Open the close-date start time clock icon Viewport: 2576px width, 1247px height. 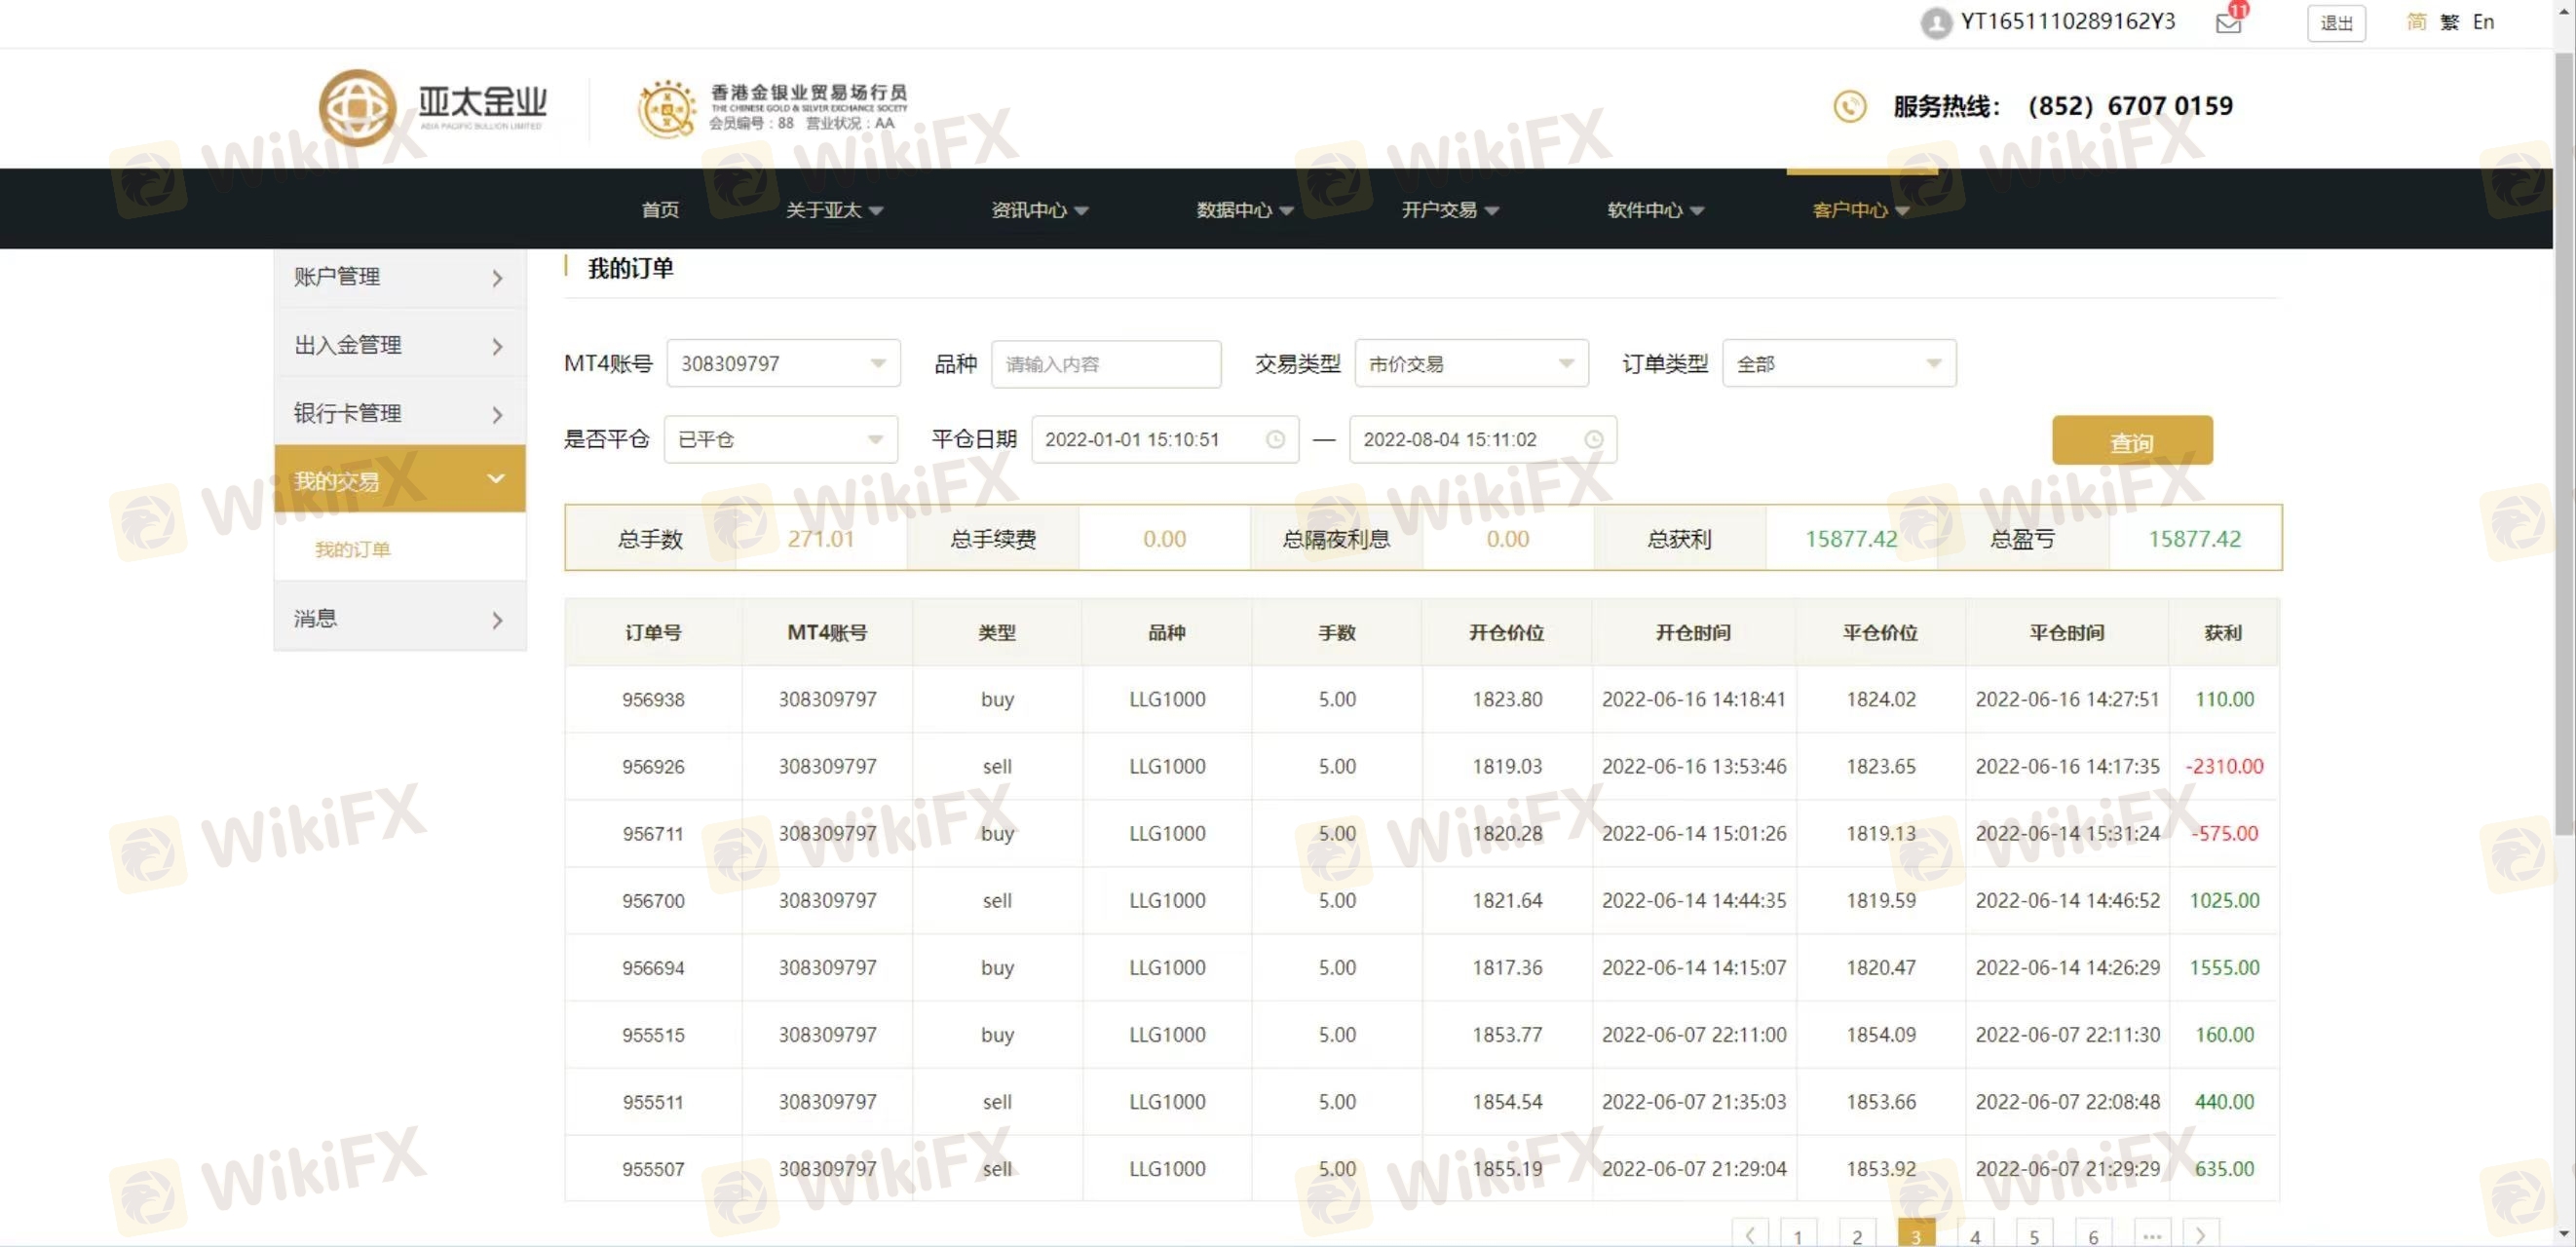tap(1275, 440)
